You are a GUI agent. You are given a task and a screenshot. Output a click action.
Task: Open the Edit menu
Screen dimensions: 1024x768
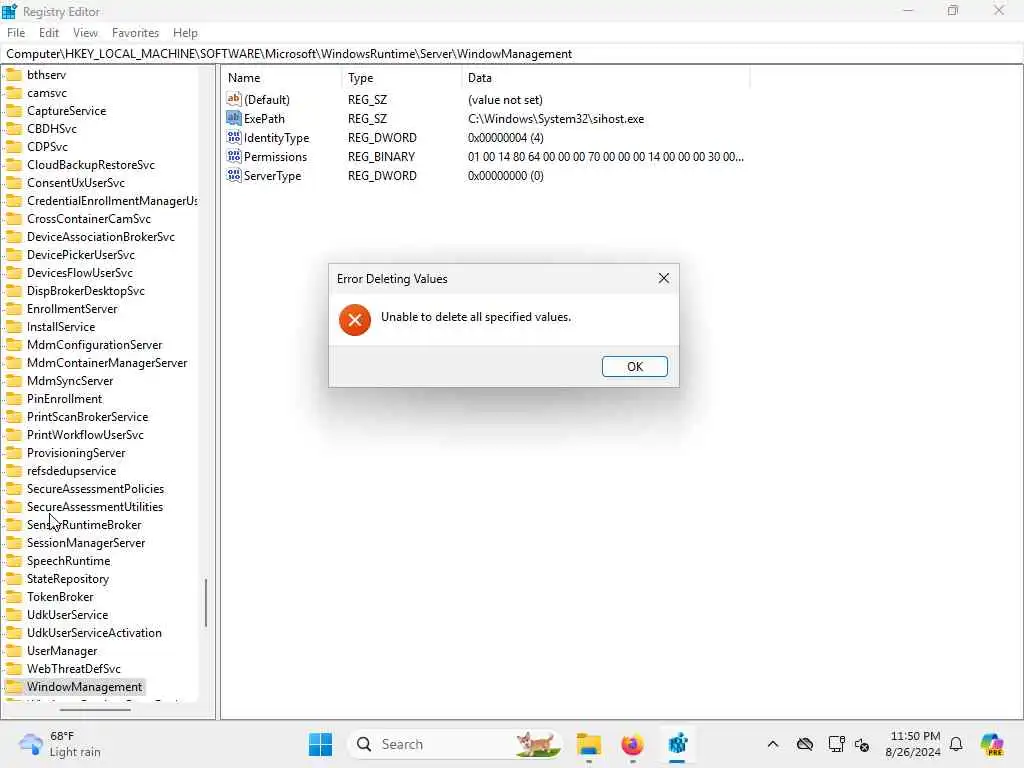tap(49, 33)
